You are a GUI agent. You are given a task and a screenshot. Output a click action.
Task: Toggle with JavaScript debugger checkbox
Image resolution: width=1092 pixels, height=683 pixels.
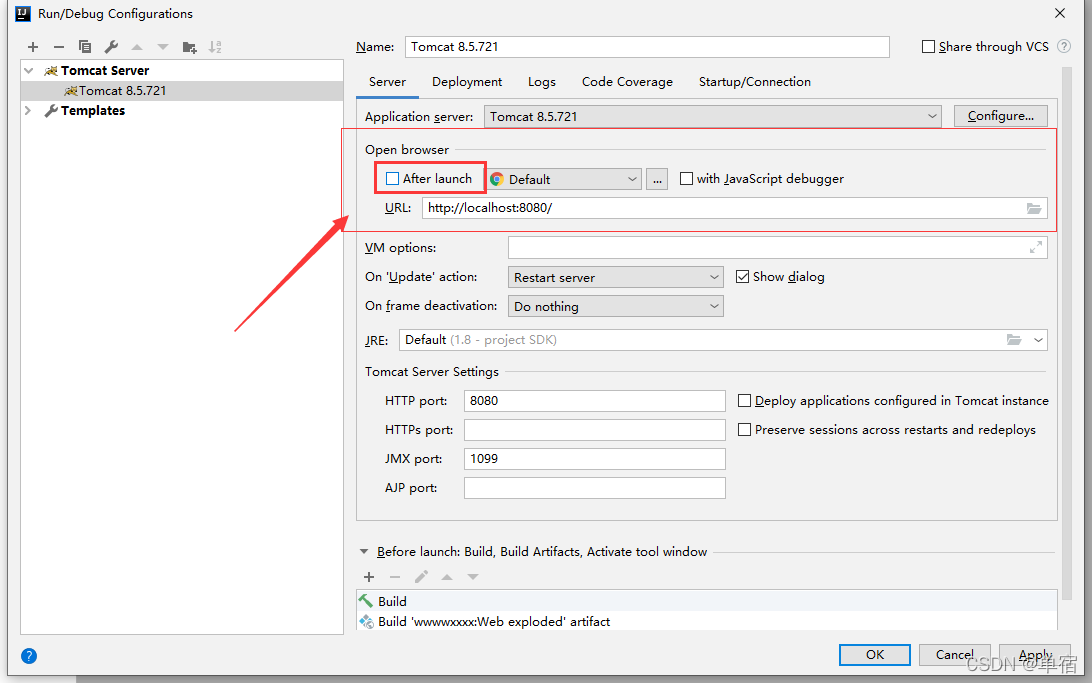(x=686, y=179)
